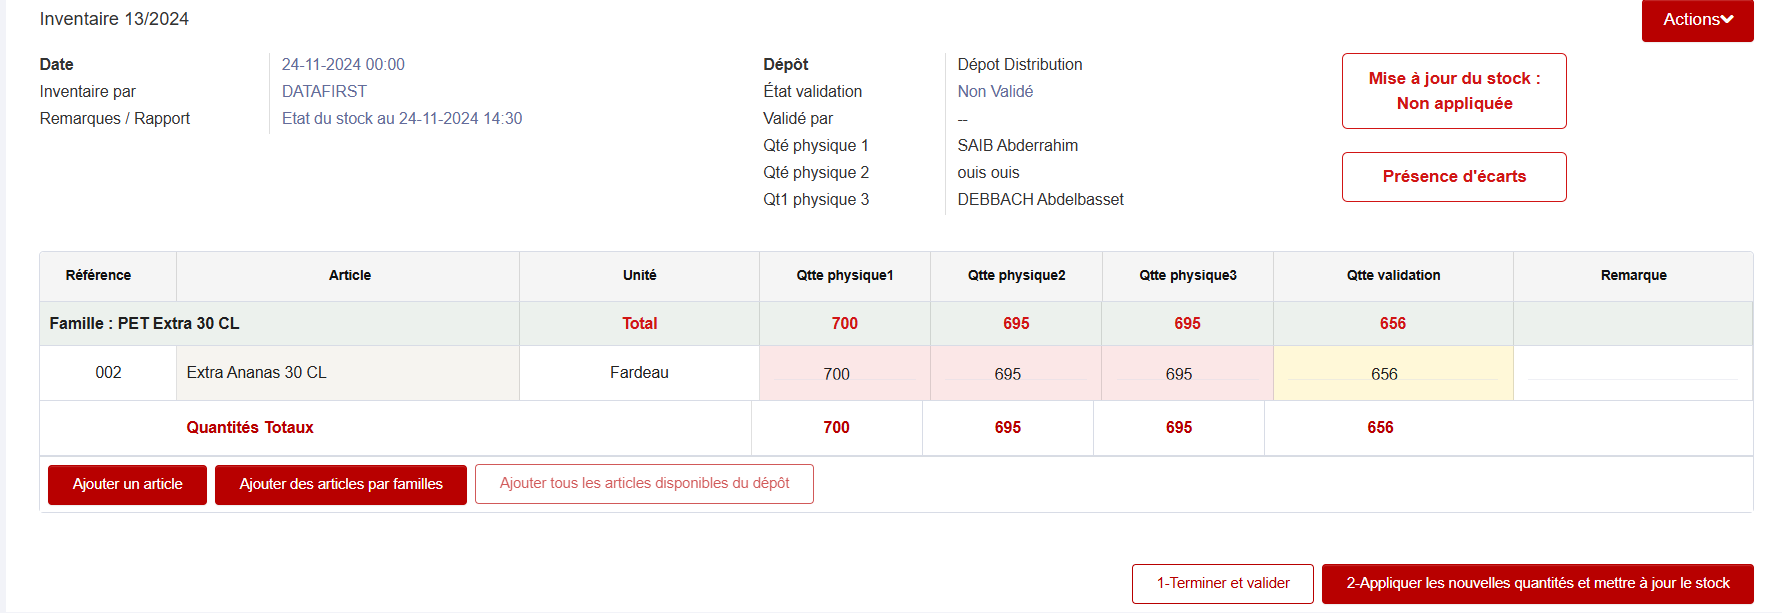
Task: Click the 'Non Validé' validation state
Action: tap(995, 92)
